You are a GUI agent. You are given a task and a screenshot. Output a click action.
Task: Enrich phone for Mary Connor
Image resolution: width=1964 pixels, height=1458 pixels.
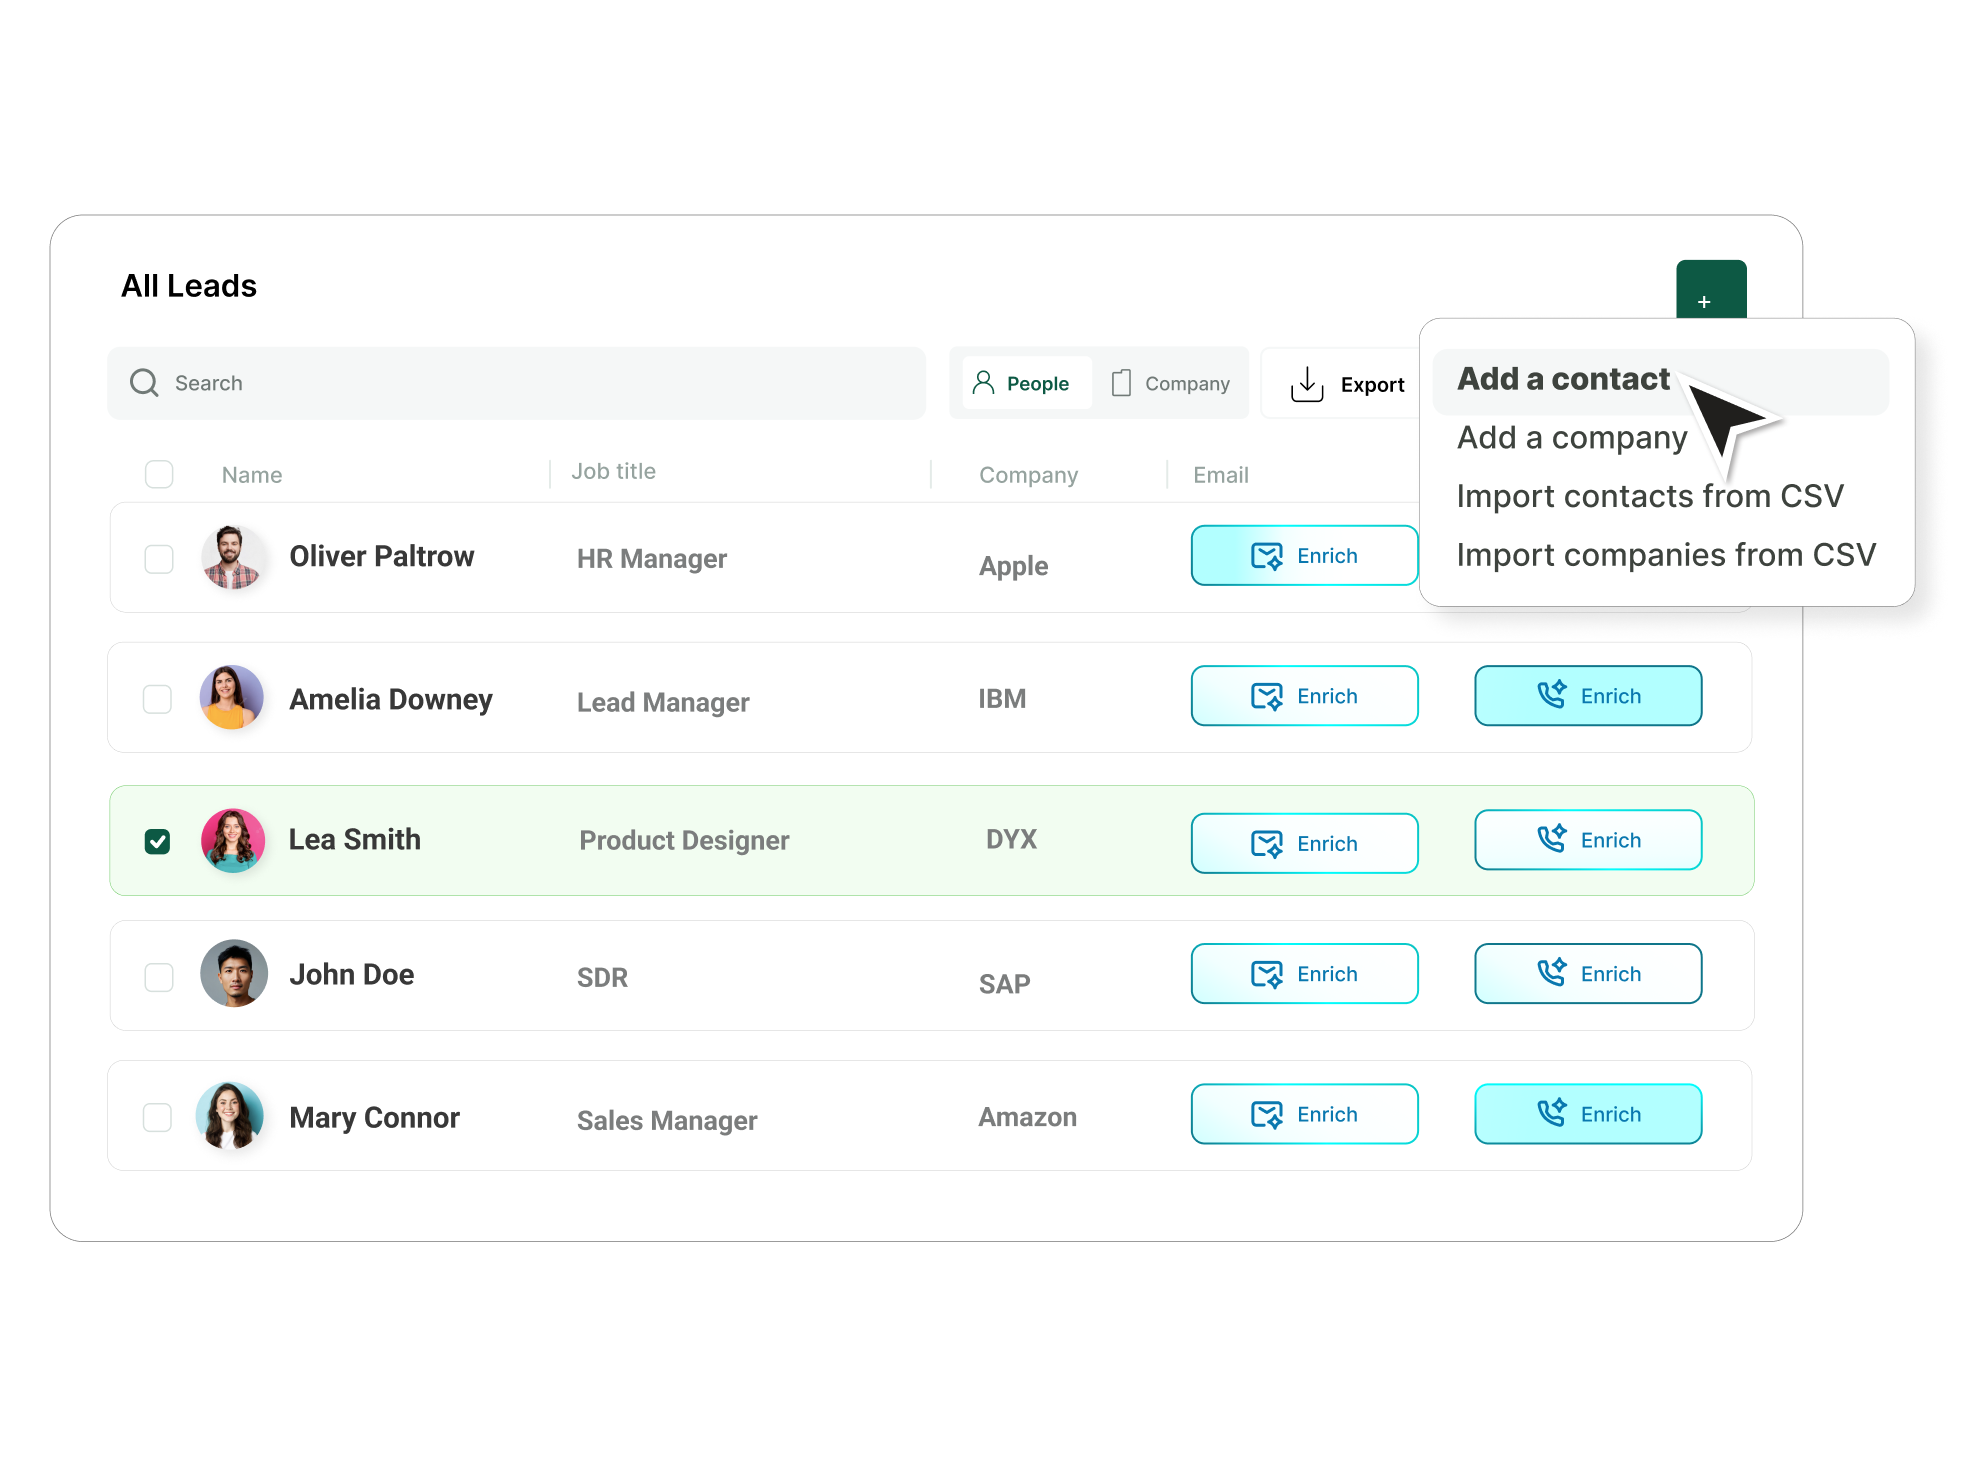coord(1587,1114)
